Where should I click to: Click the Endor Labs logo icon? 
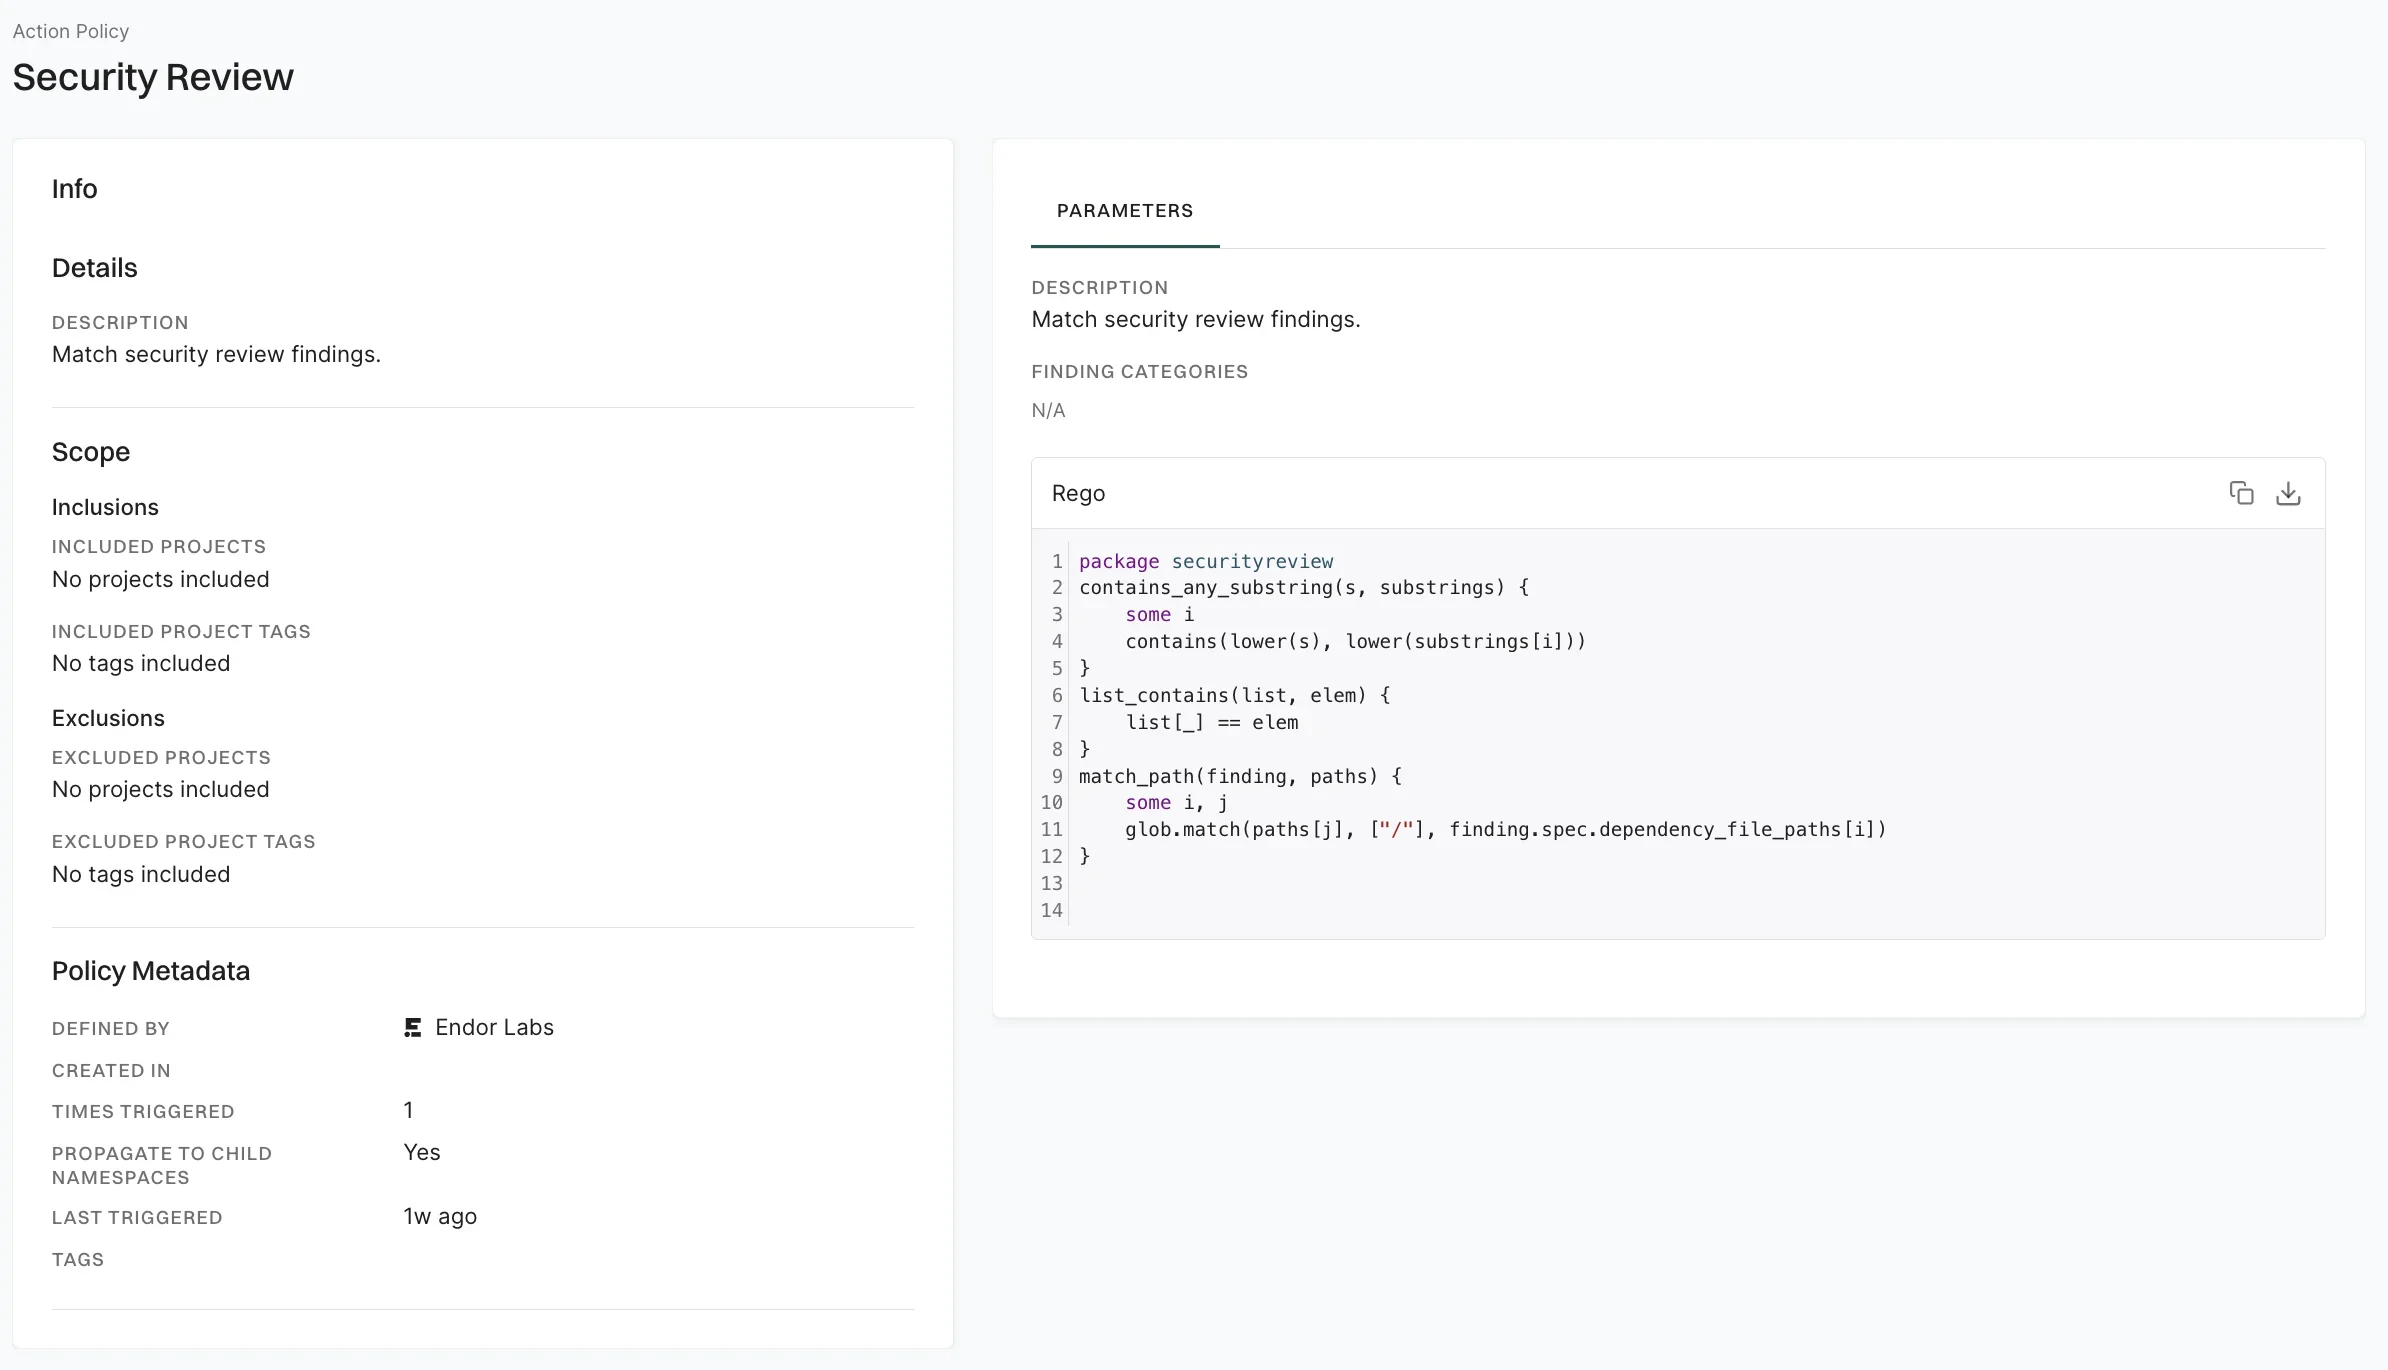[x=412, y=1027]
